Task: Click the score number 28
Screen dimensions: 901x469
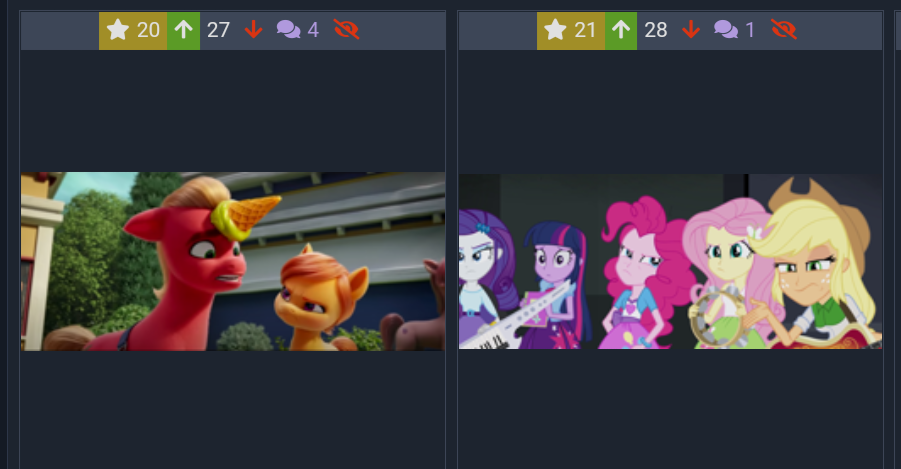Action: click(656, 30)
